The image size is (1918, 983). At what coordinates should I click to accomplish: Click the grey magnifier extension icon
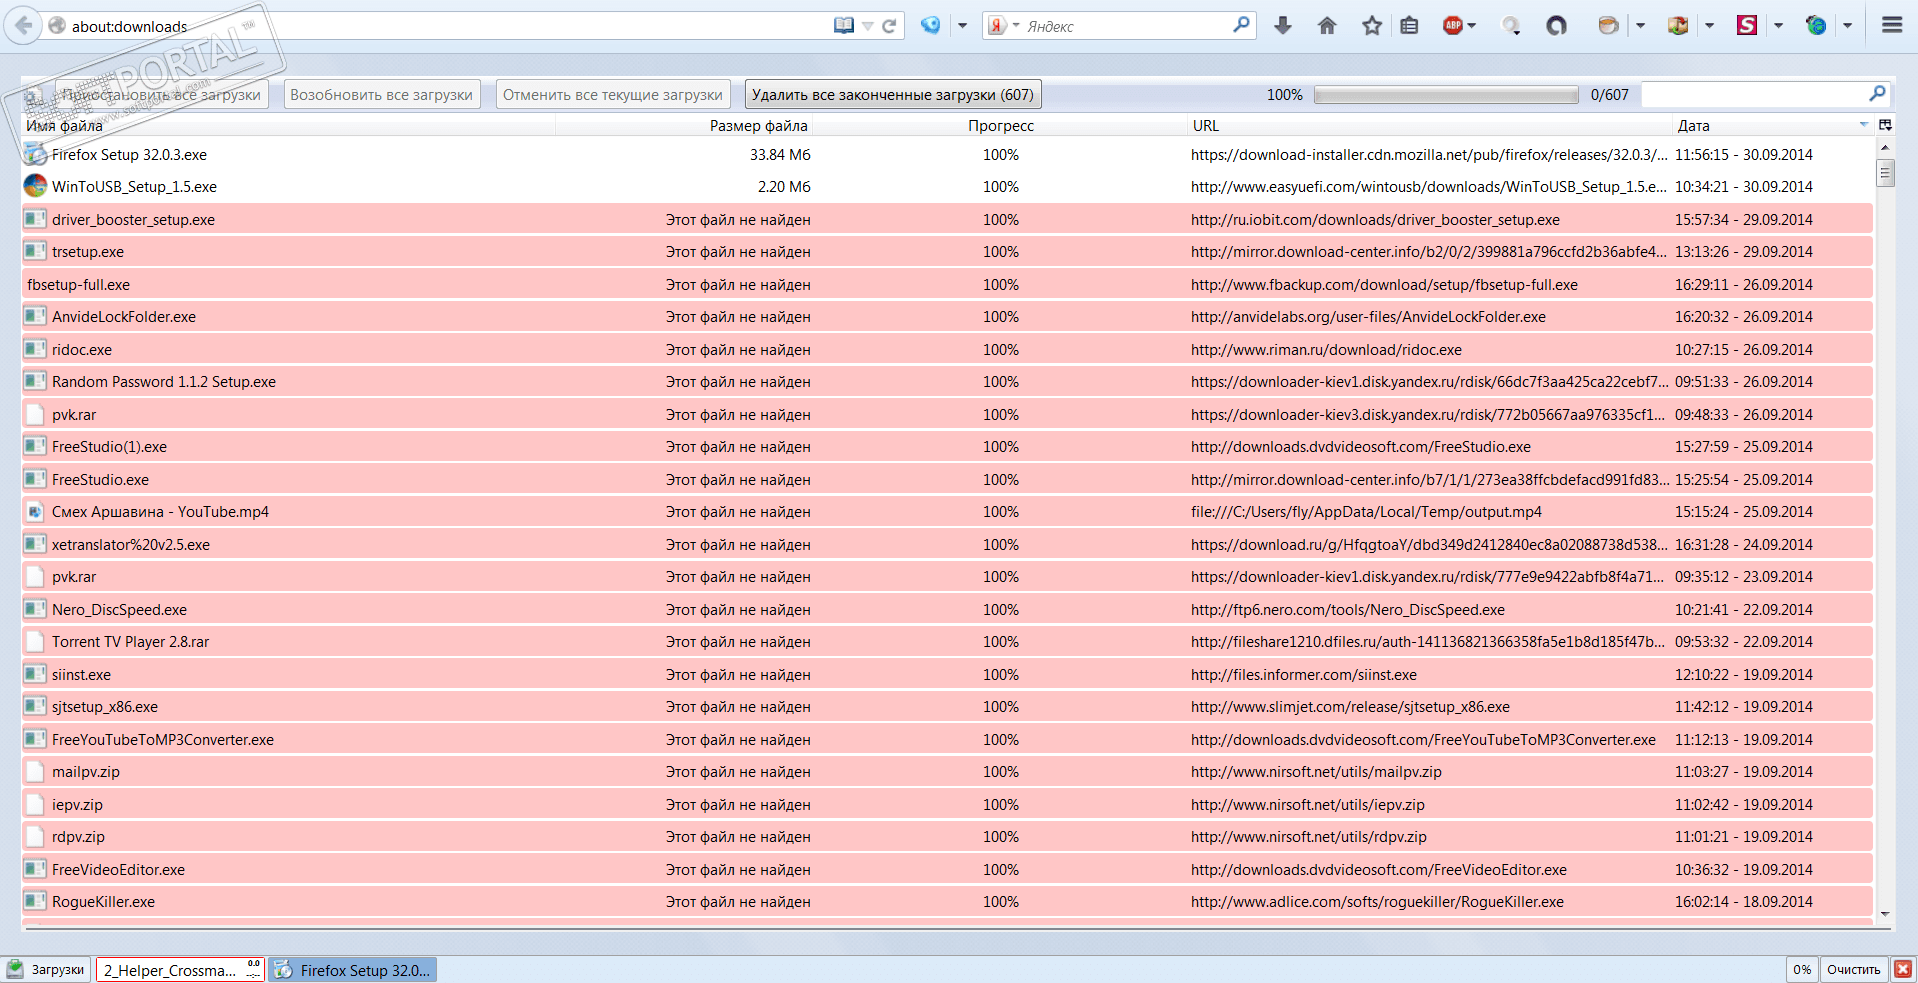[x=1511, y=26]
